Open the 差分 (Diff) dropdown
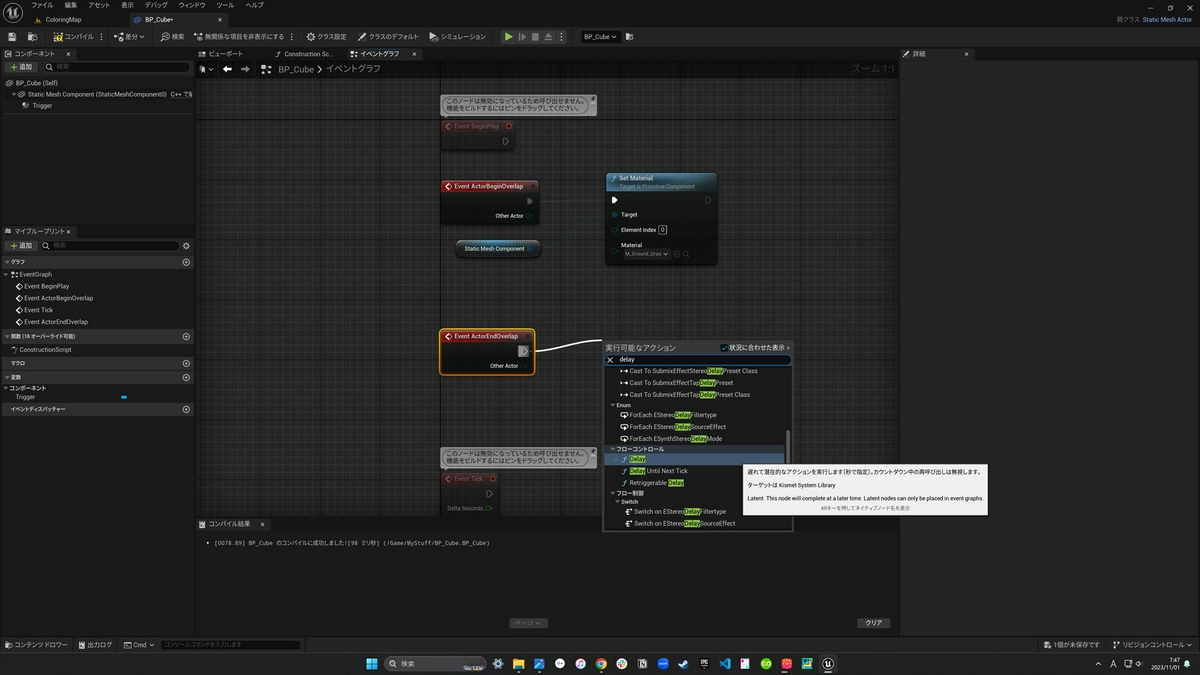Image resolution: width=1200 pixels, height=675 pixels. click(x=129, y=37)
